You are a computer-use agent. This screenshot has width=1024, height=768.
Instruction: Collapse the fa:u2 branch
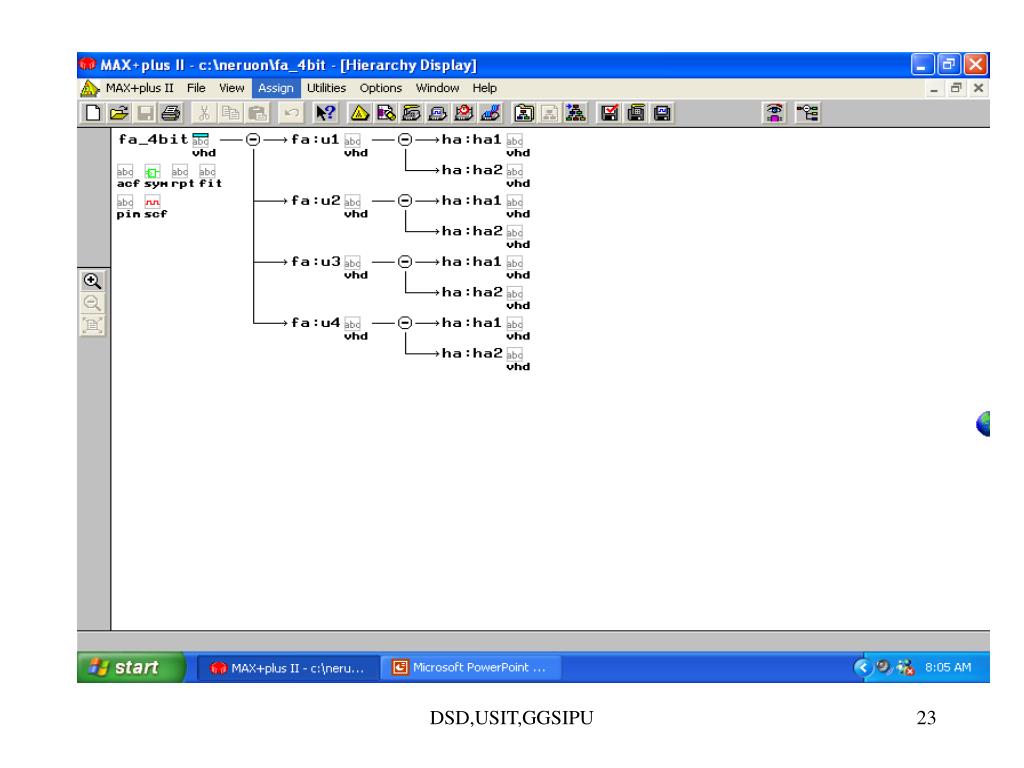pos(405,200)
